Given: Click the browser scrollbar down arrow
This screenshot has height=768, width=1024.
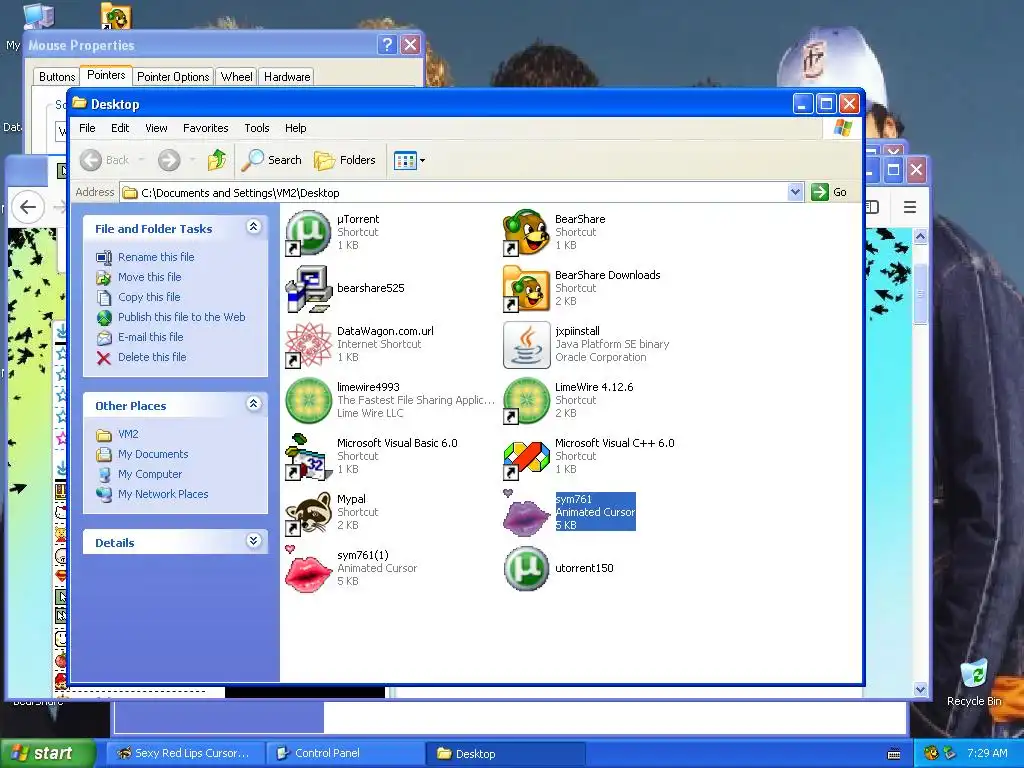Looking at the screenshot, I should tap(920, 689).
